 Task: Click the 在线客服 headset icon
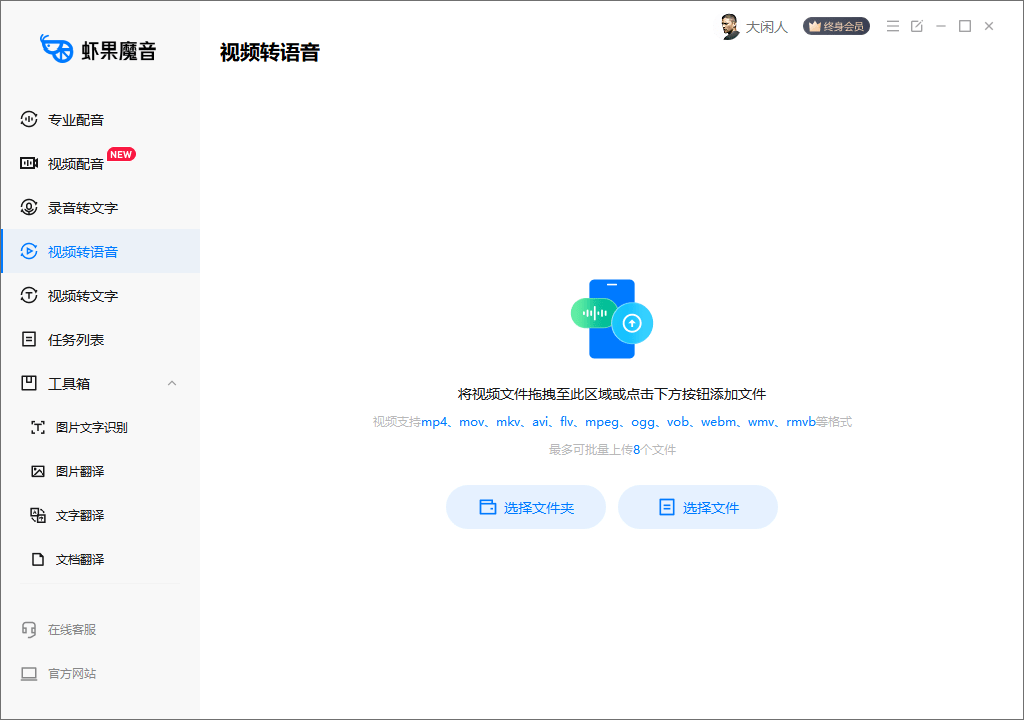click(29, 629)
